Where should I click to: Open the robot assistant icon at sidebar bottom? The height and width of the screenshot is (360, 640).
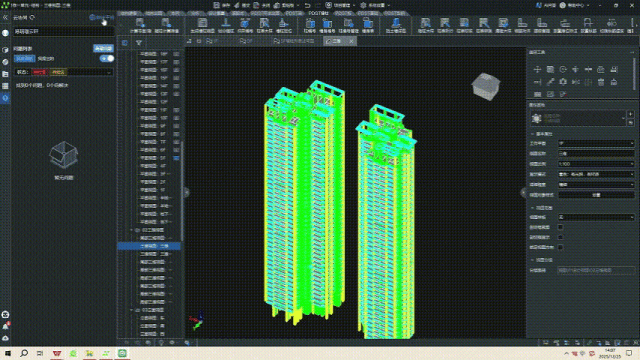(x=5, y=314)
